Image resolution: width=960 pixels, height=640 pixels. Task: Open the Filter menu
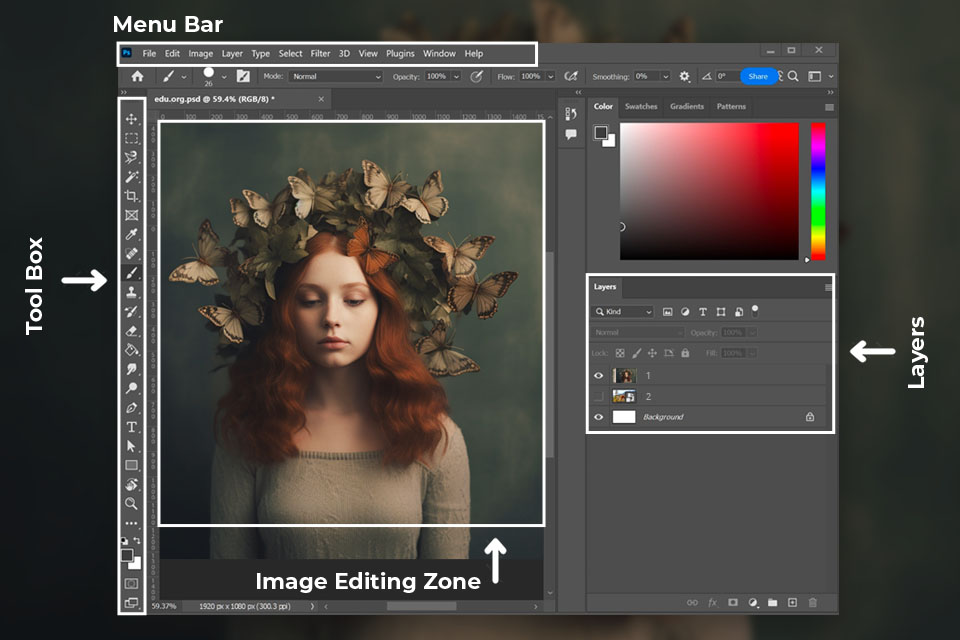click(x=320, y=53)
